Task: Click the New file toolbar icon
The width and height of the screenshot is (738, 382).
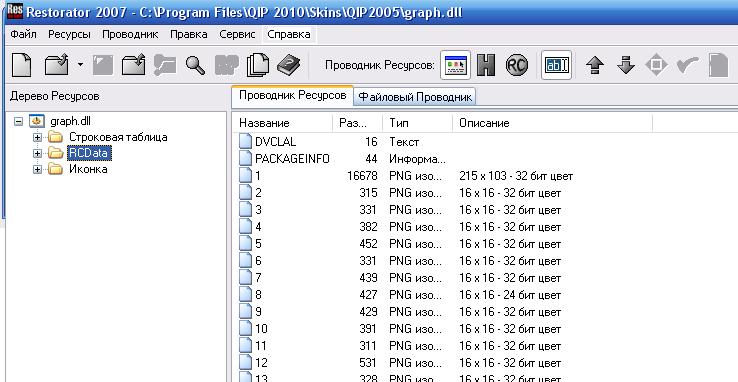Action: tap(21, 65)
